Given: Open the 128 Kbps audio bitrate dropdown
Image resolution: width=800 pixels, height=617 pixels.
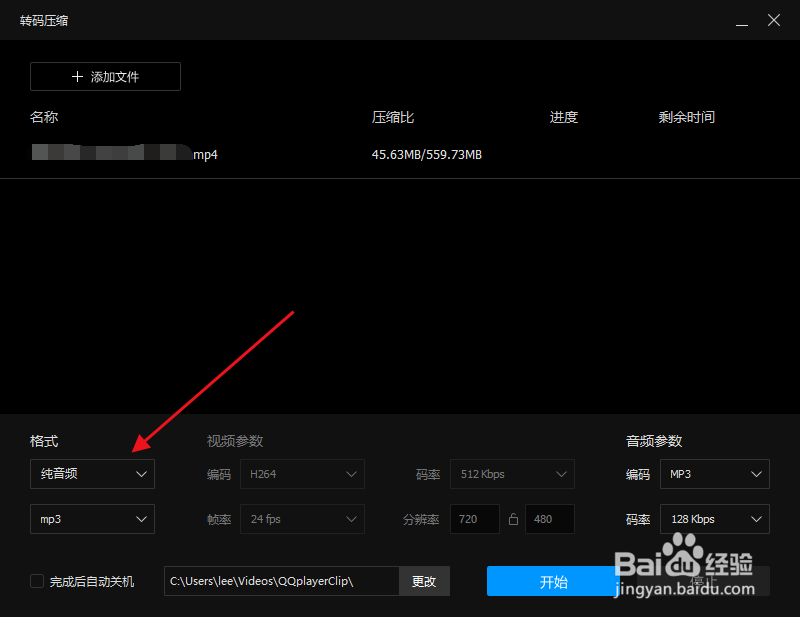Looking at the screenshot, I should coord(714,519).
